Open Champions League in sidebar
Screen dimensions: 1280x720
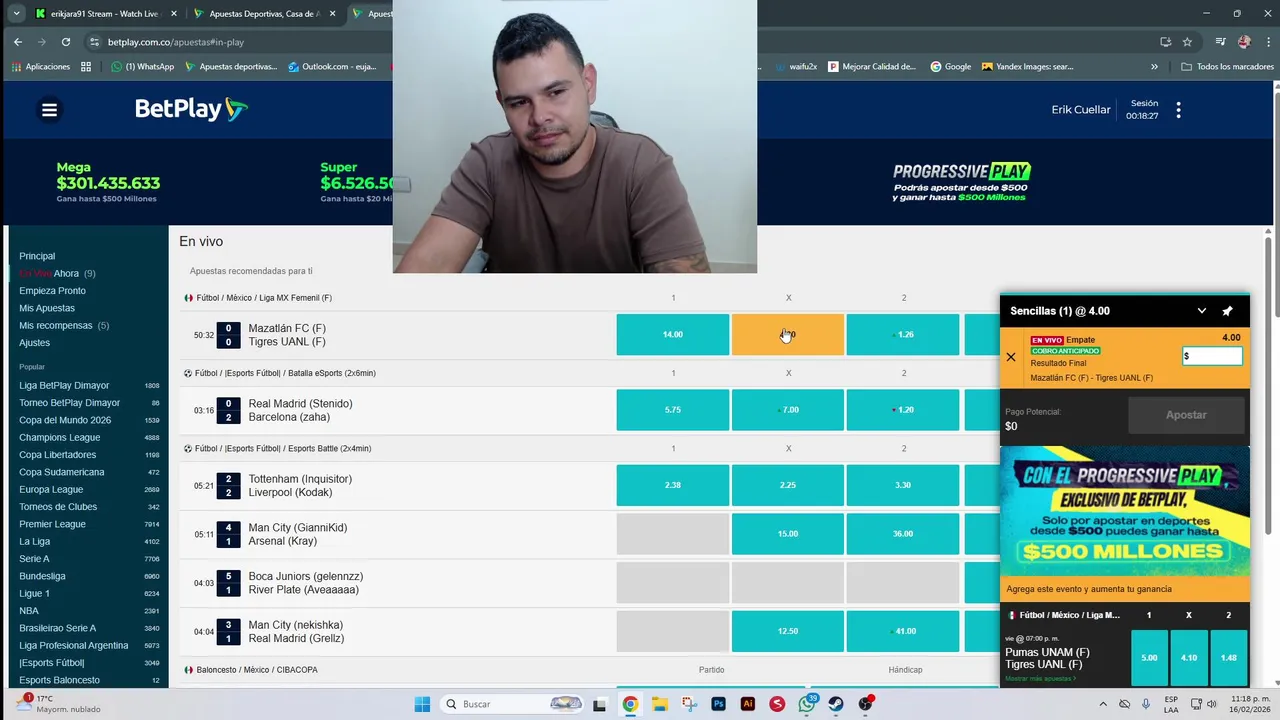(x=60, y=437)
